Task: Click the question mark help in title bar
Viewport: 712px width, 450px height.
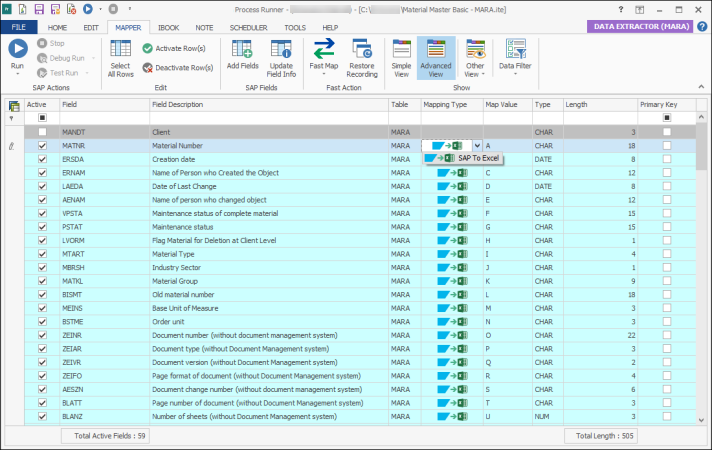Action: 621,10
